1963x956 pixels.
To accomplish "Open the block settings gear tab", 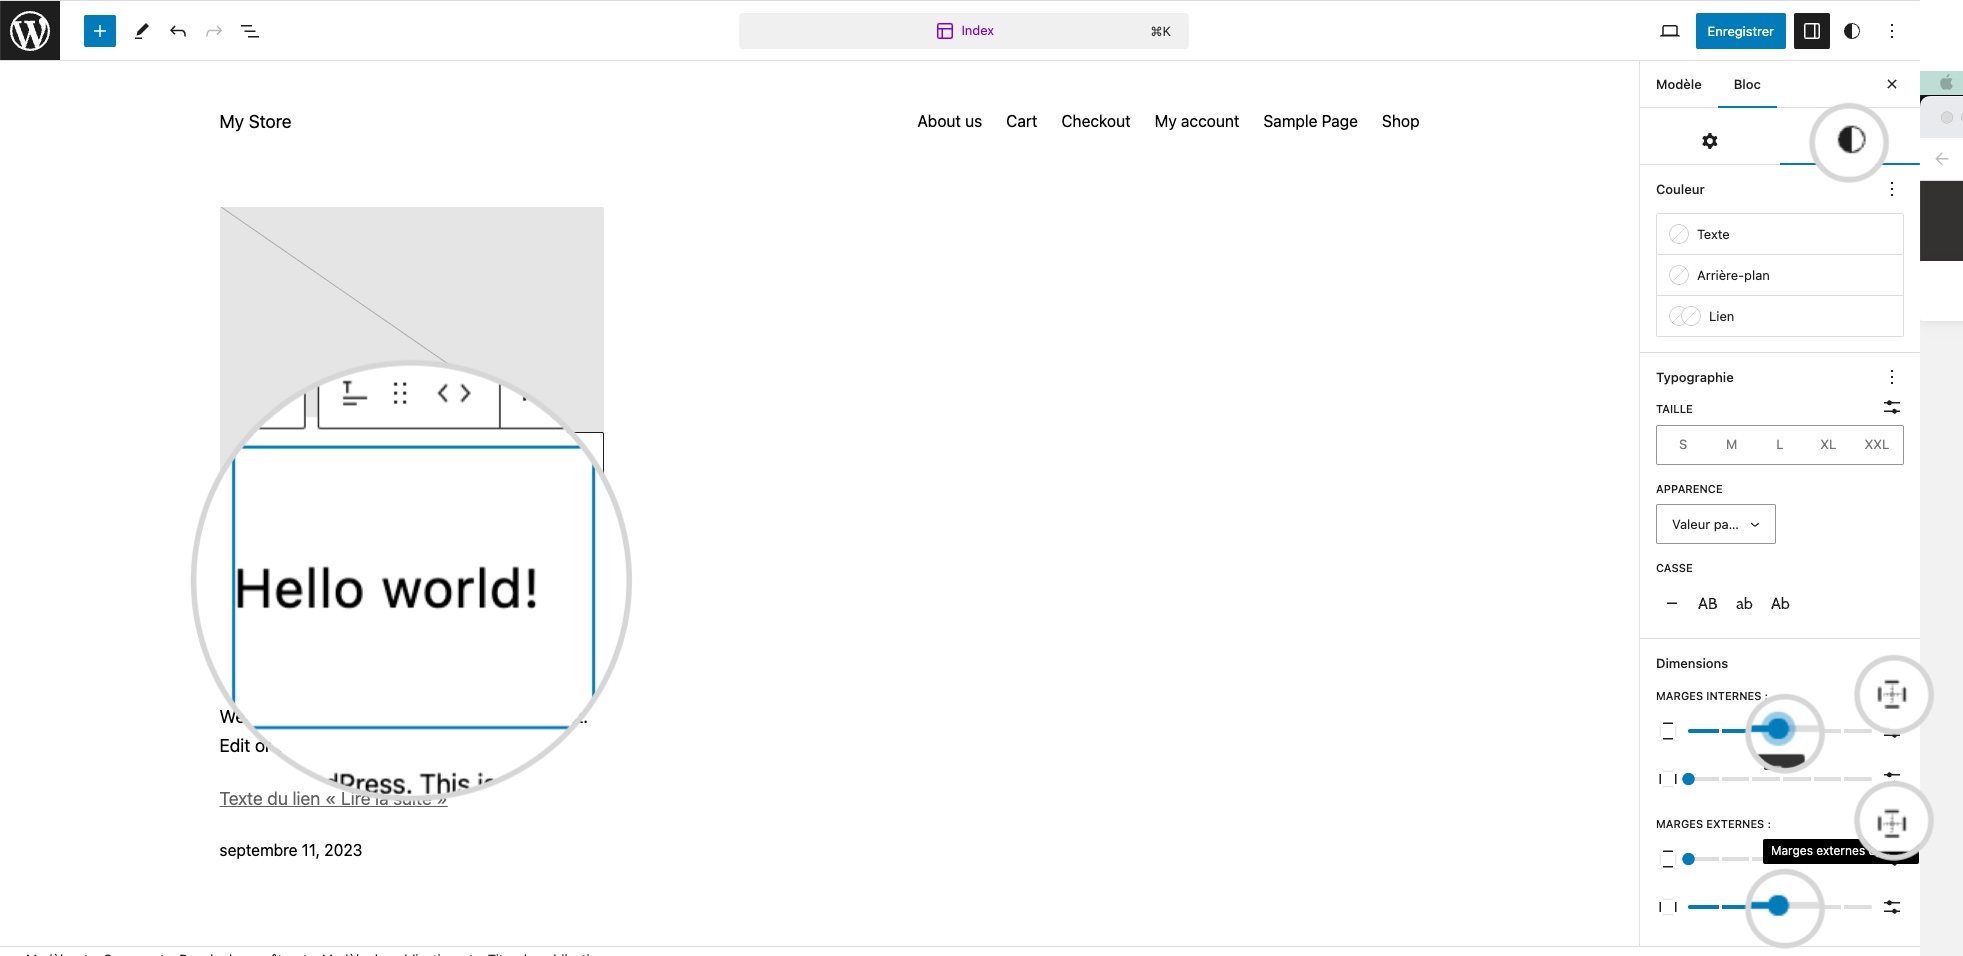I will coord(1710,141).
